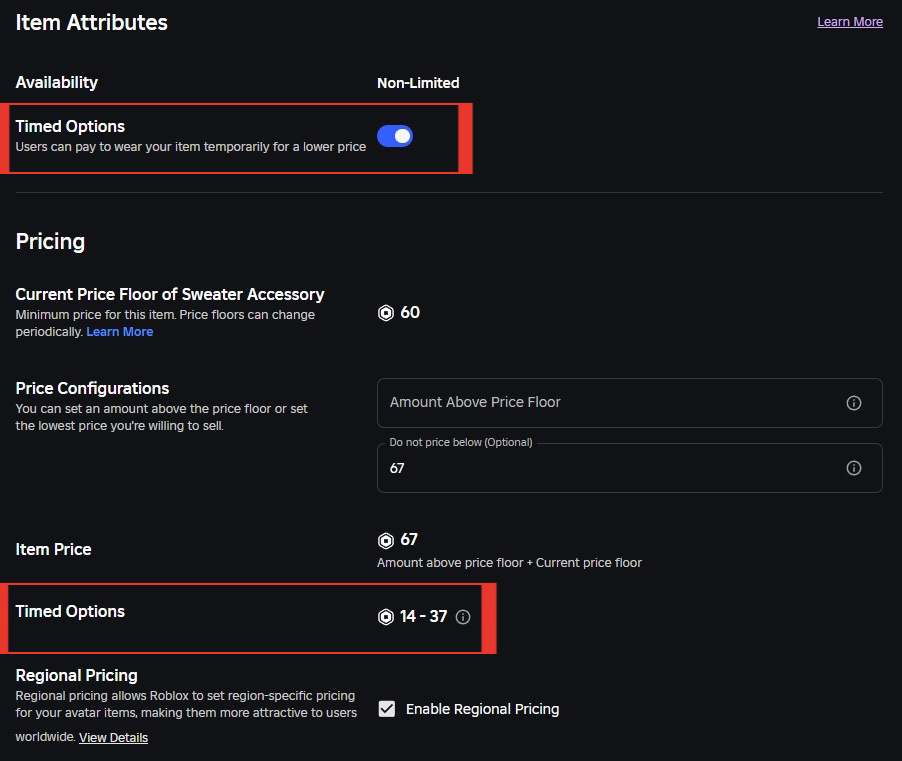Click the Enable Regional Pricing label text
This screenshot has width=902, height=761.
coord(482,709)
